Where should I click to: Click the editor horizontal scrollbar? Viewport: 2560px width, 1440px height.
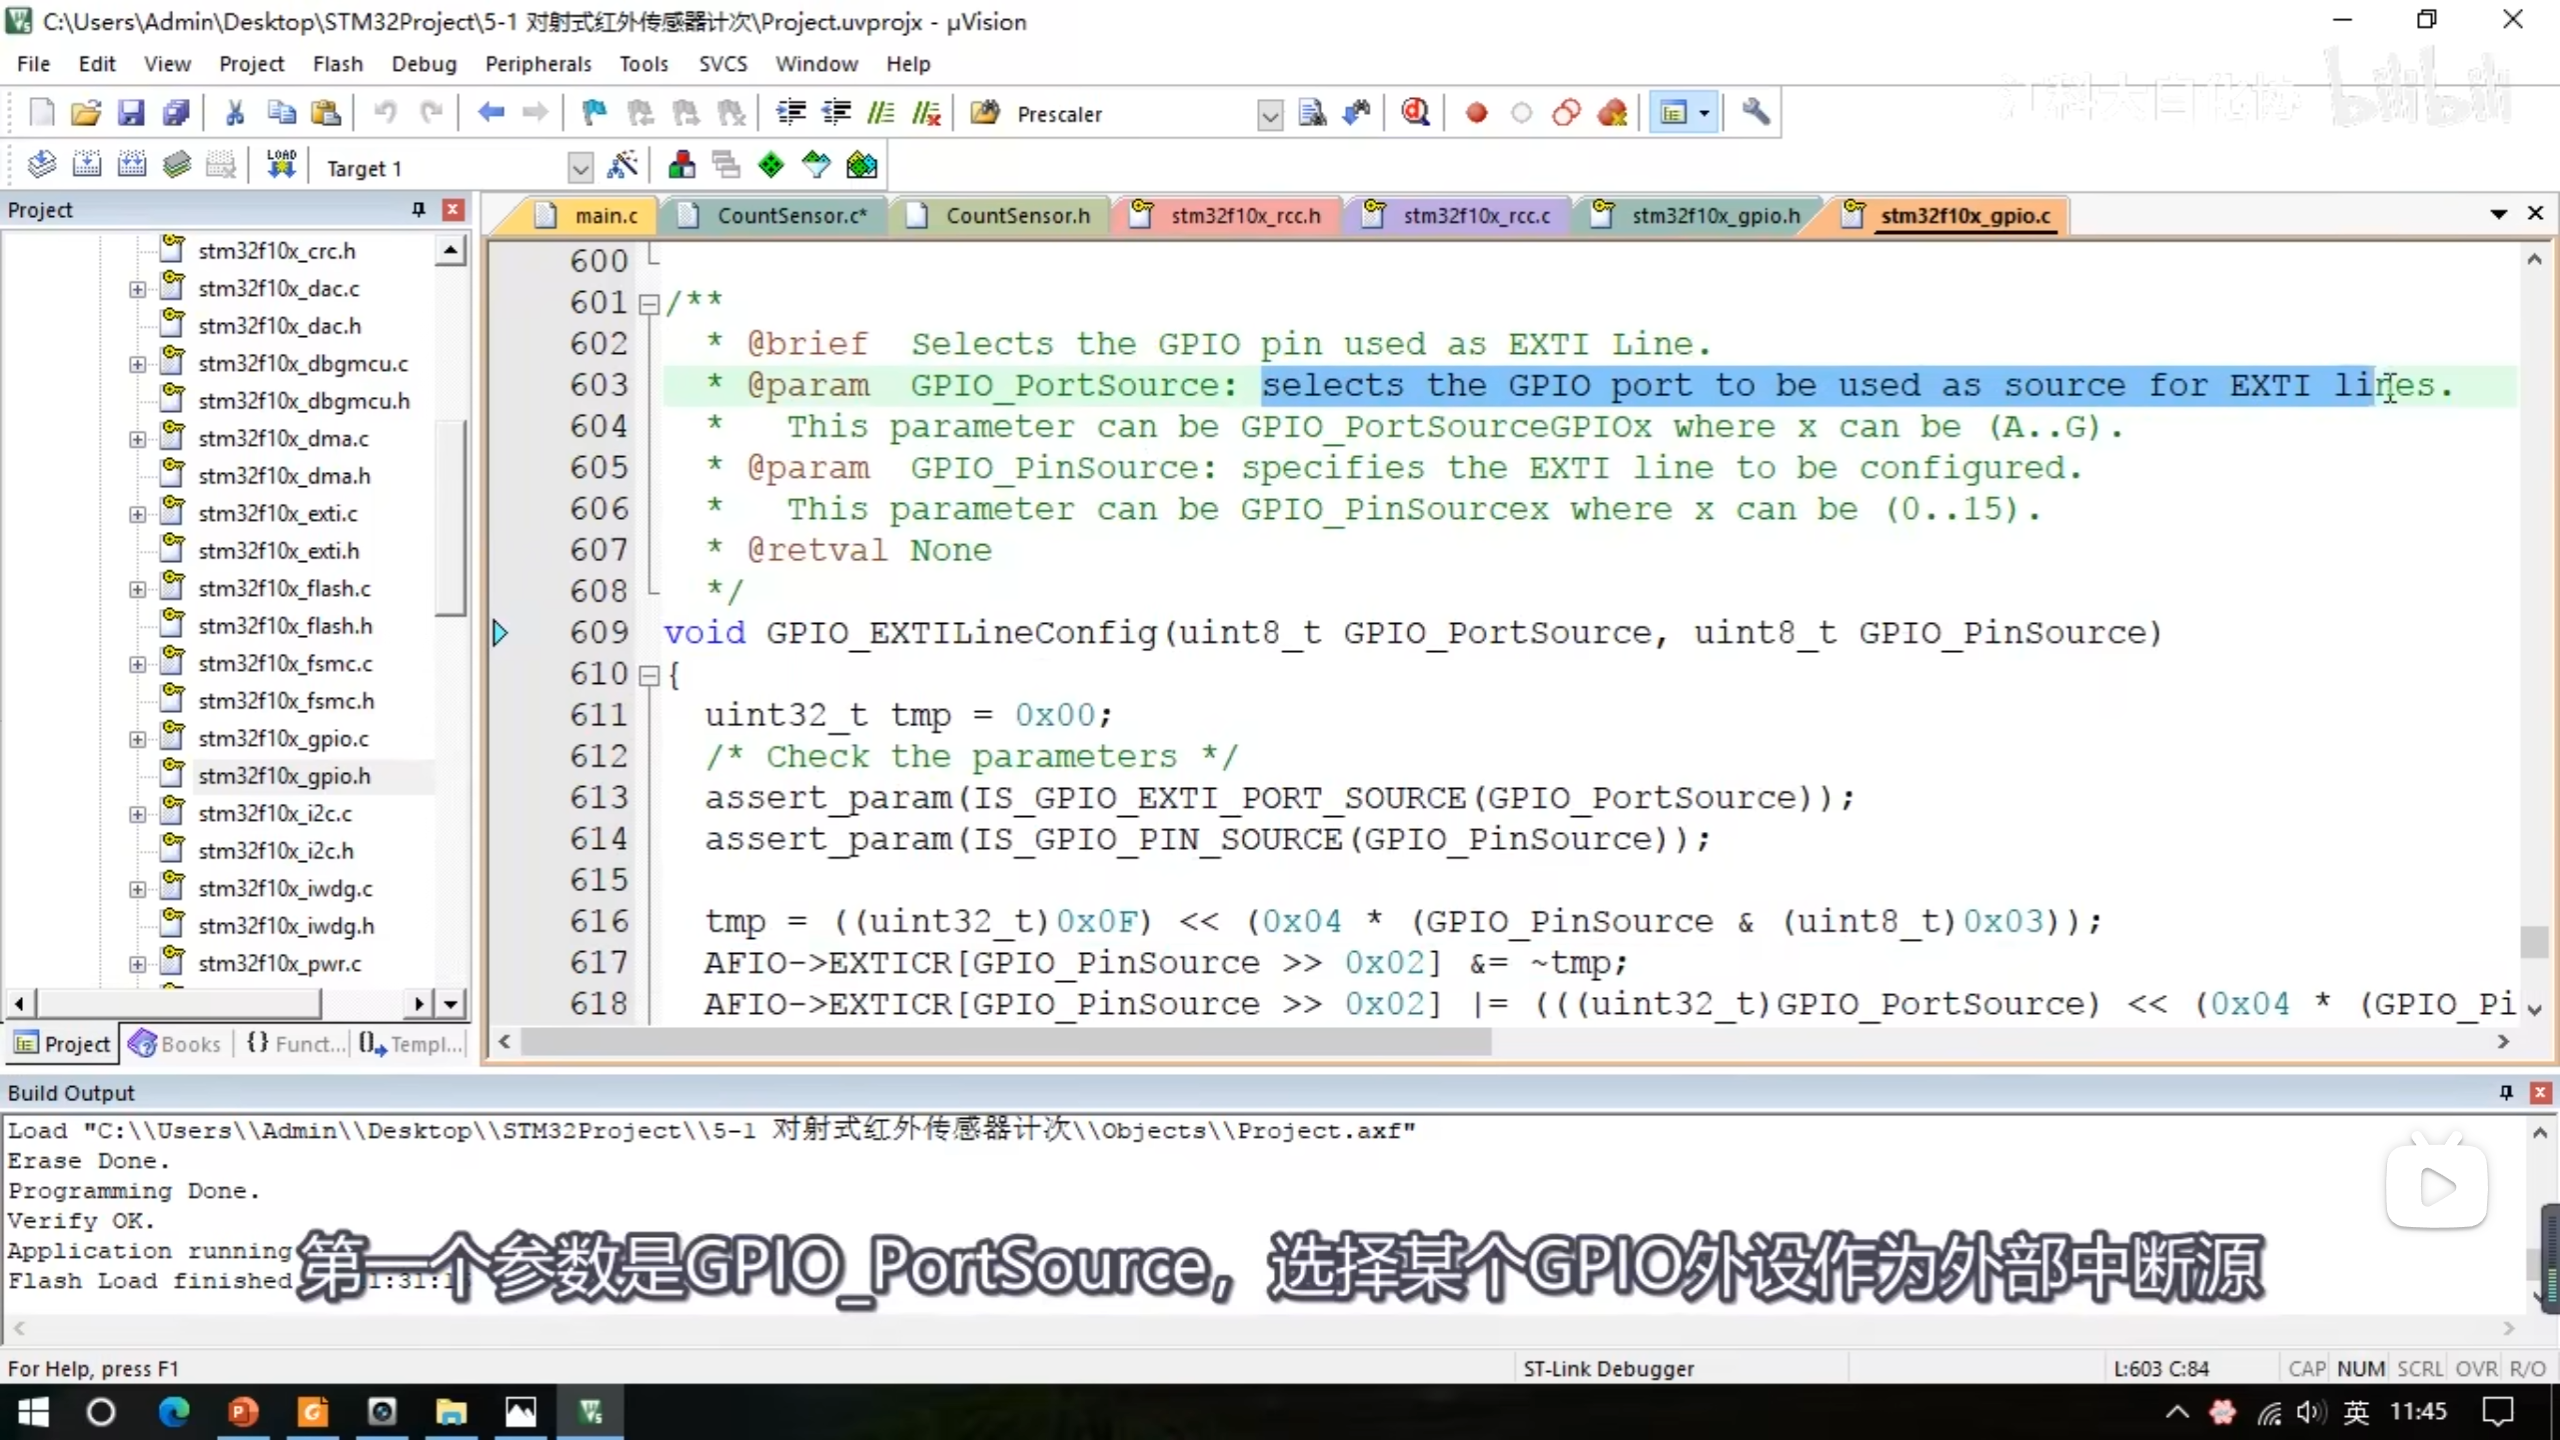click(x=1005, y=1042)
